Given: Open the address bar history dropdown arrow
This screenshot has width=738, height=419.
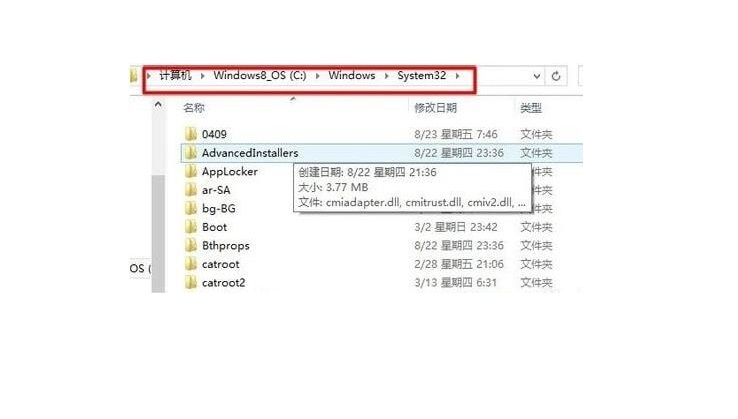Looking at the screenshot, I should pyautogui.click(x=537, y=76).
